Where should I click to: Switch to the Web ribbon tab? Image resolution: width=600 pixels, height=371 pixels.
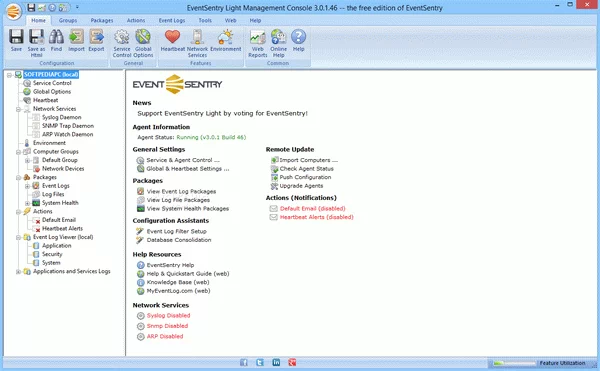point(230,20)
